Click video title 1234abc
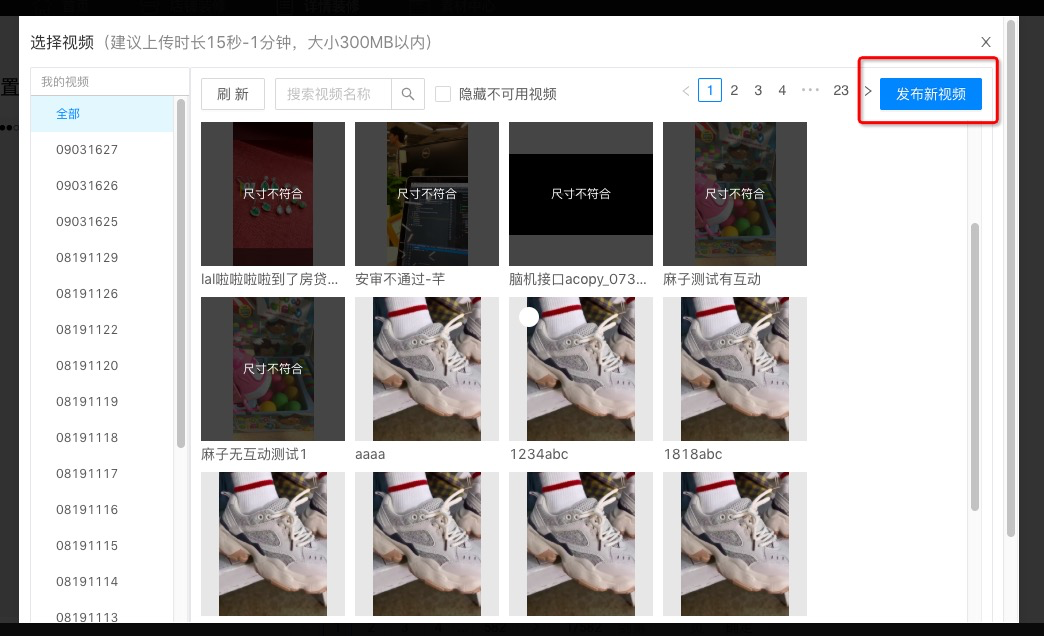 pyautogui.click(x=539, y=454)
